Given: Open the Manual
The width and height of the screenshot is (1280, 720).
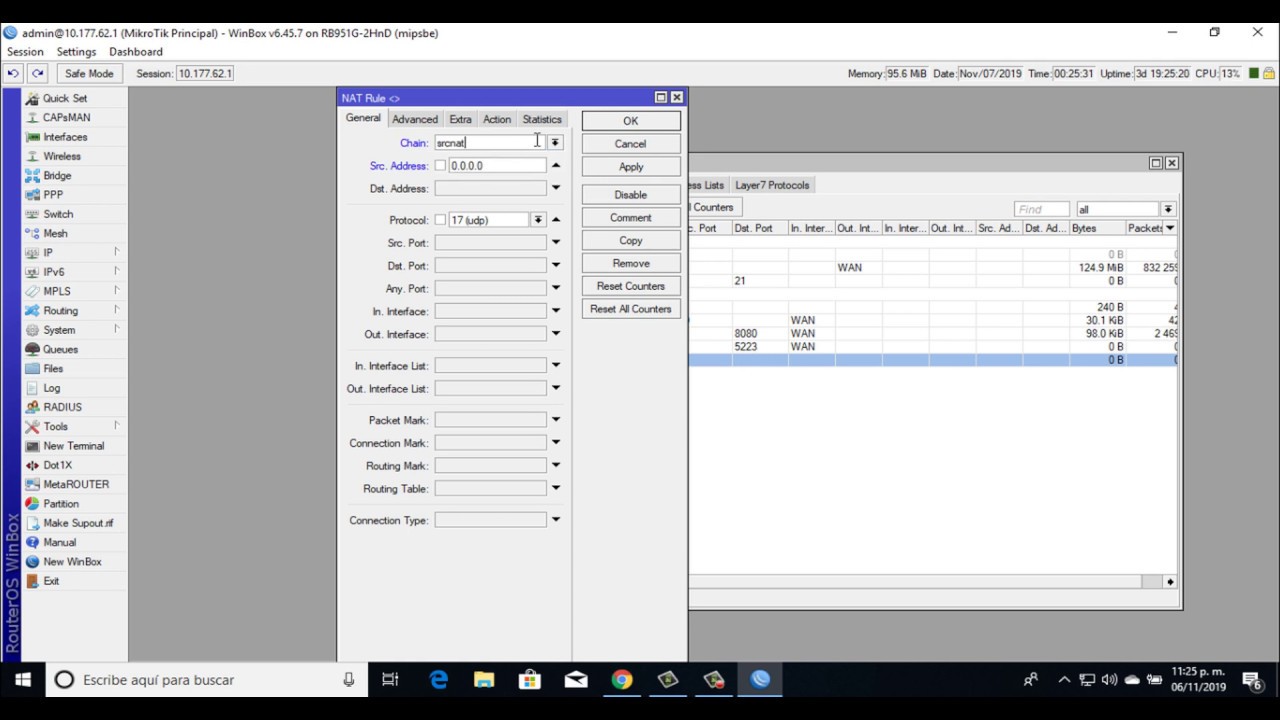Looking at the screenshot, I should (59, 542).
